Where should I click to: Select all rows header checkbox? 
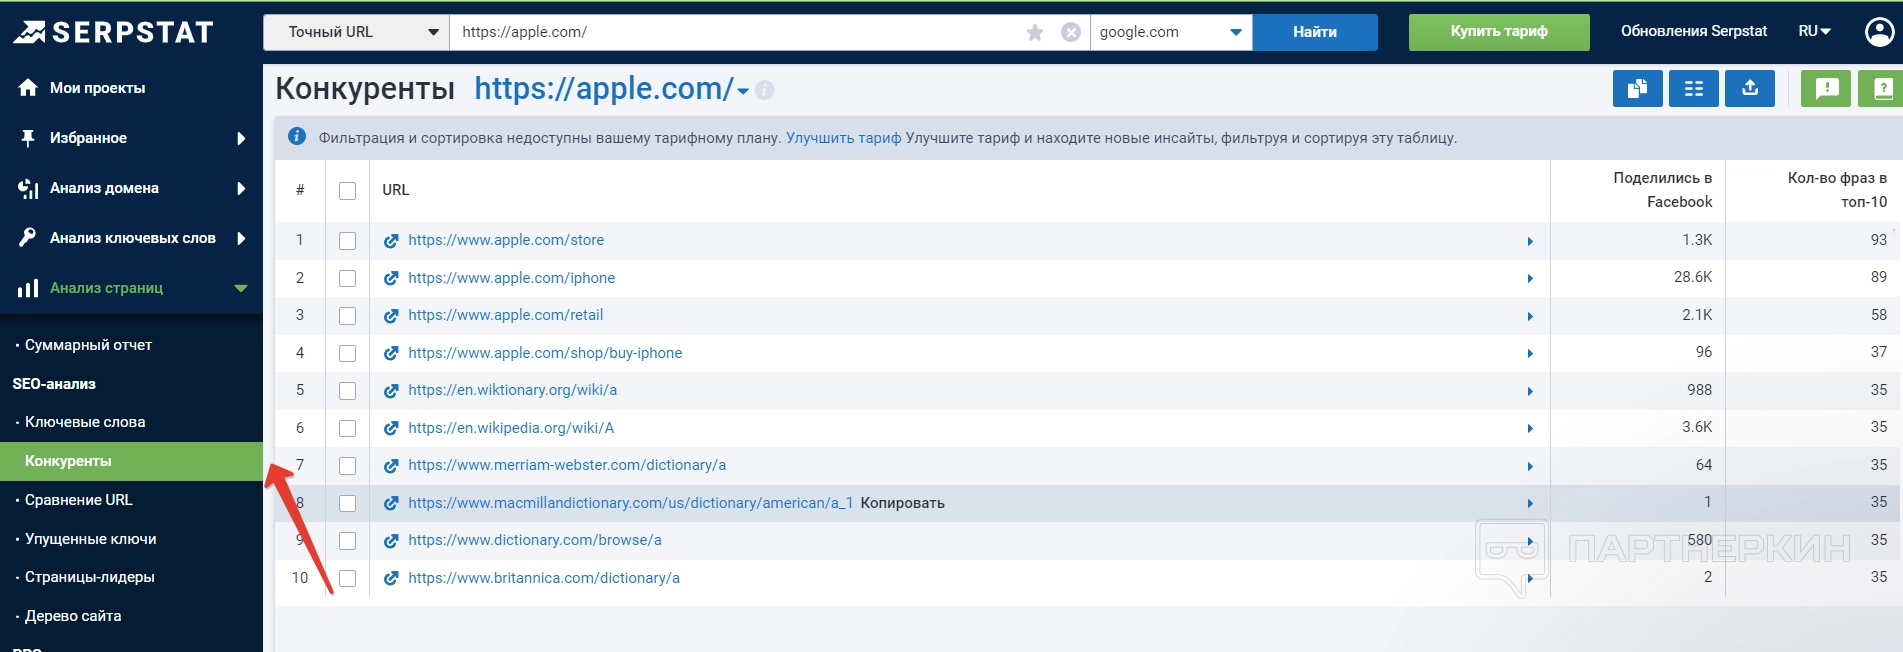point(347,191)
